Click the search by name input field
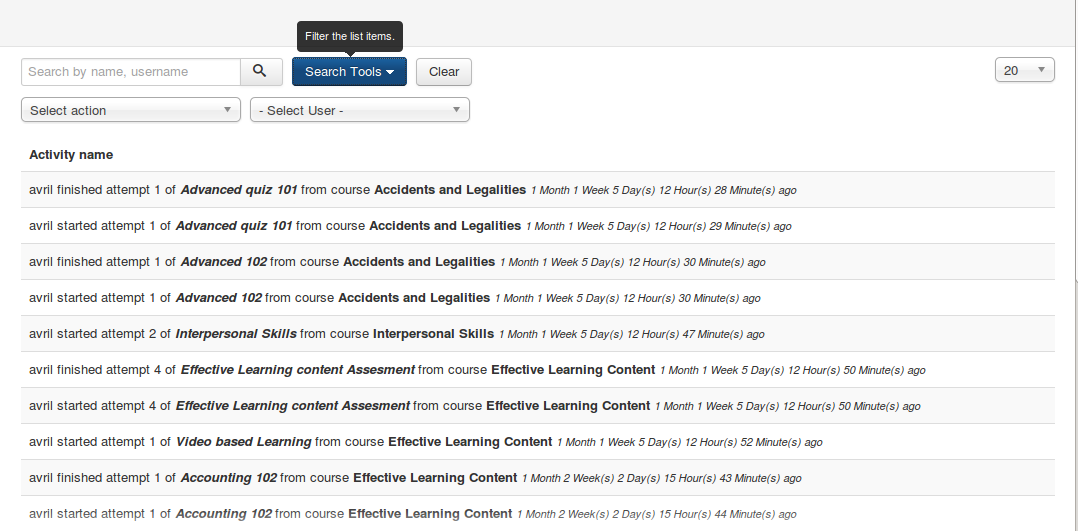1078x531 pixels. [131, 72]
